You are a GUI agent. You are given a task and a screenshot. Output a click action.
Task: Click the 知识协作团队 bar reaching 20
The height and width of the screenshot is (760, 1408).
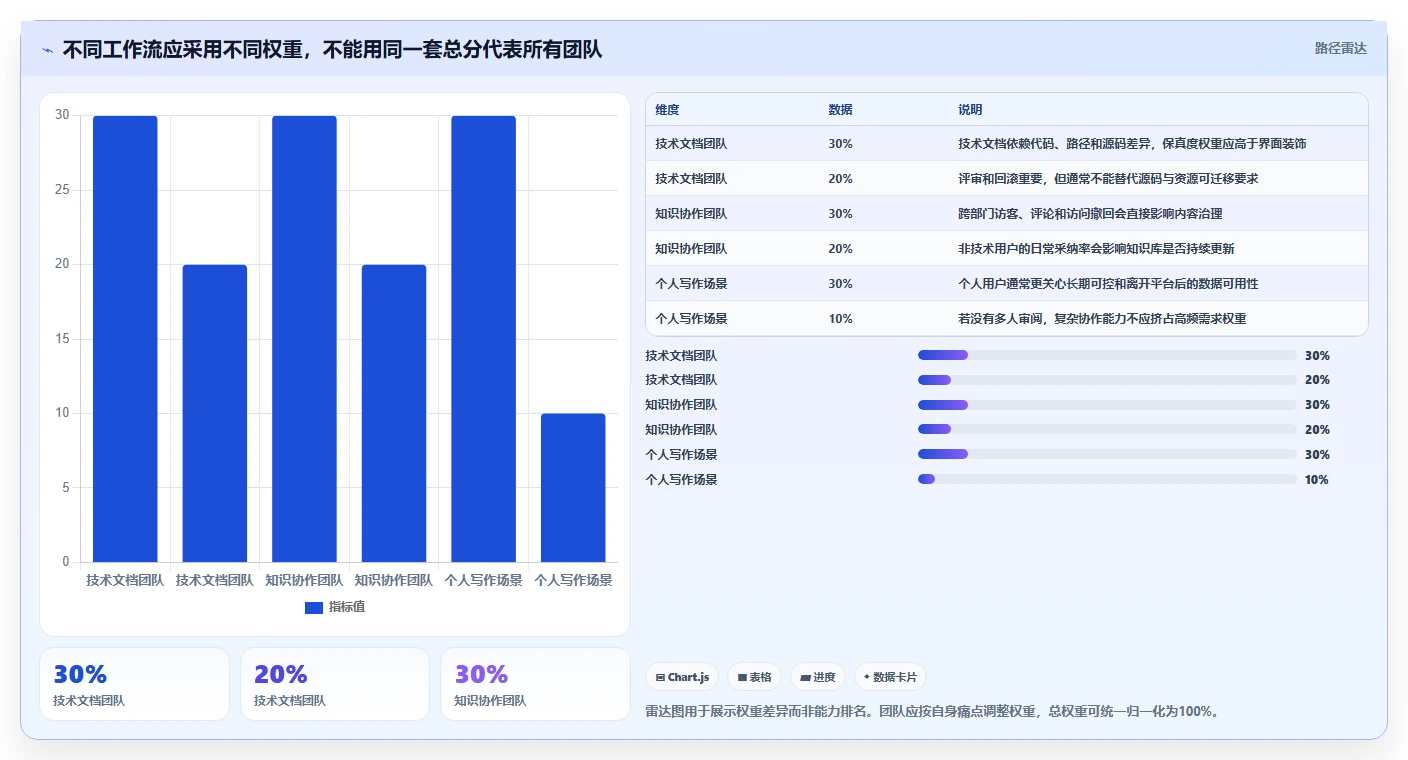pyautogui.click(x=394, y=413)
